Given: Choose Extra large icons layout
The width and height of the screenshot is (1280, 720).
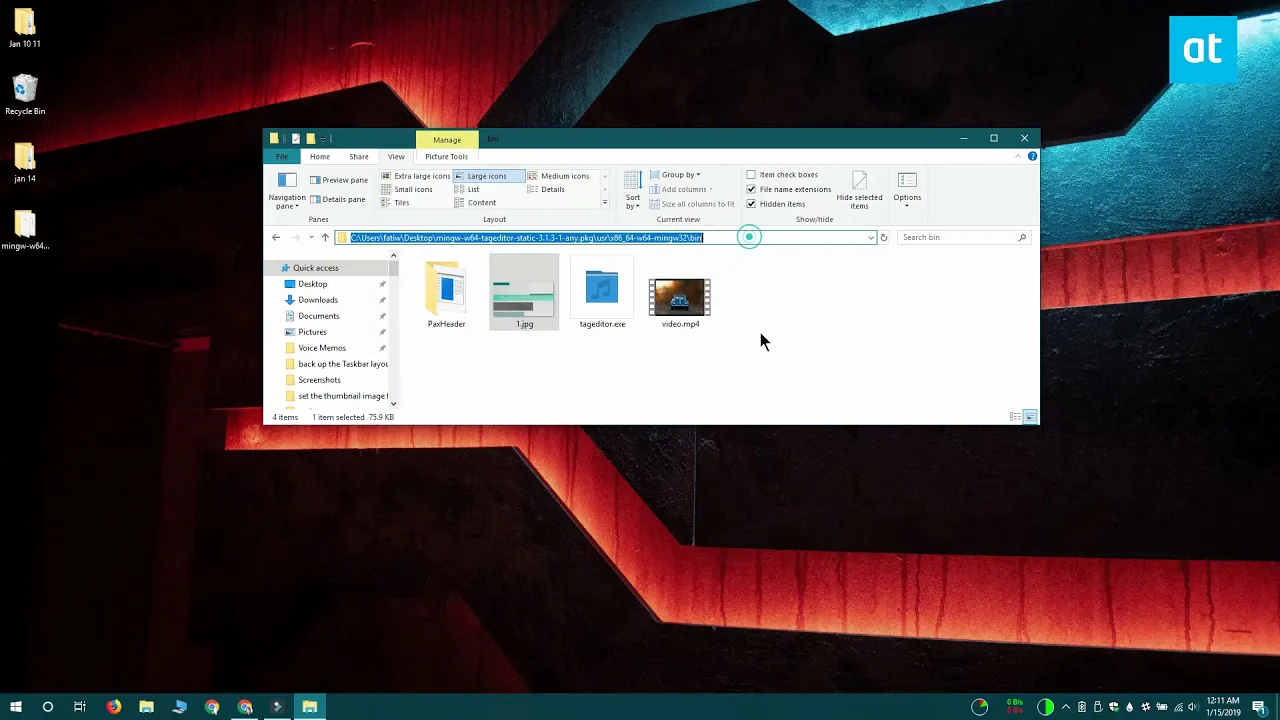Looking at the screenshot, I should (x=416, y=176).
